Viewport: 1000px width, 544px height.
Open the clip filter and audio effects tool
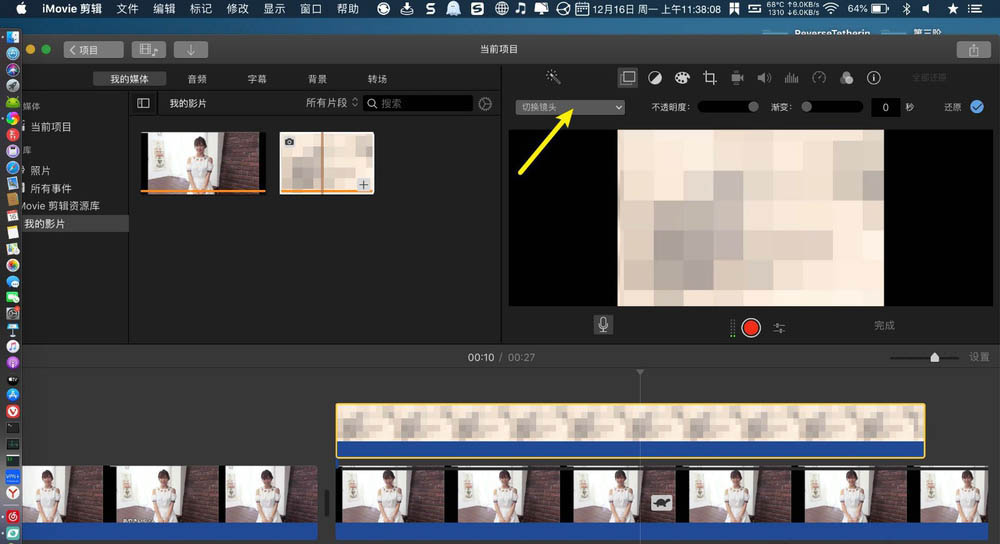click(x=846, y=78)
